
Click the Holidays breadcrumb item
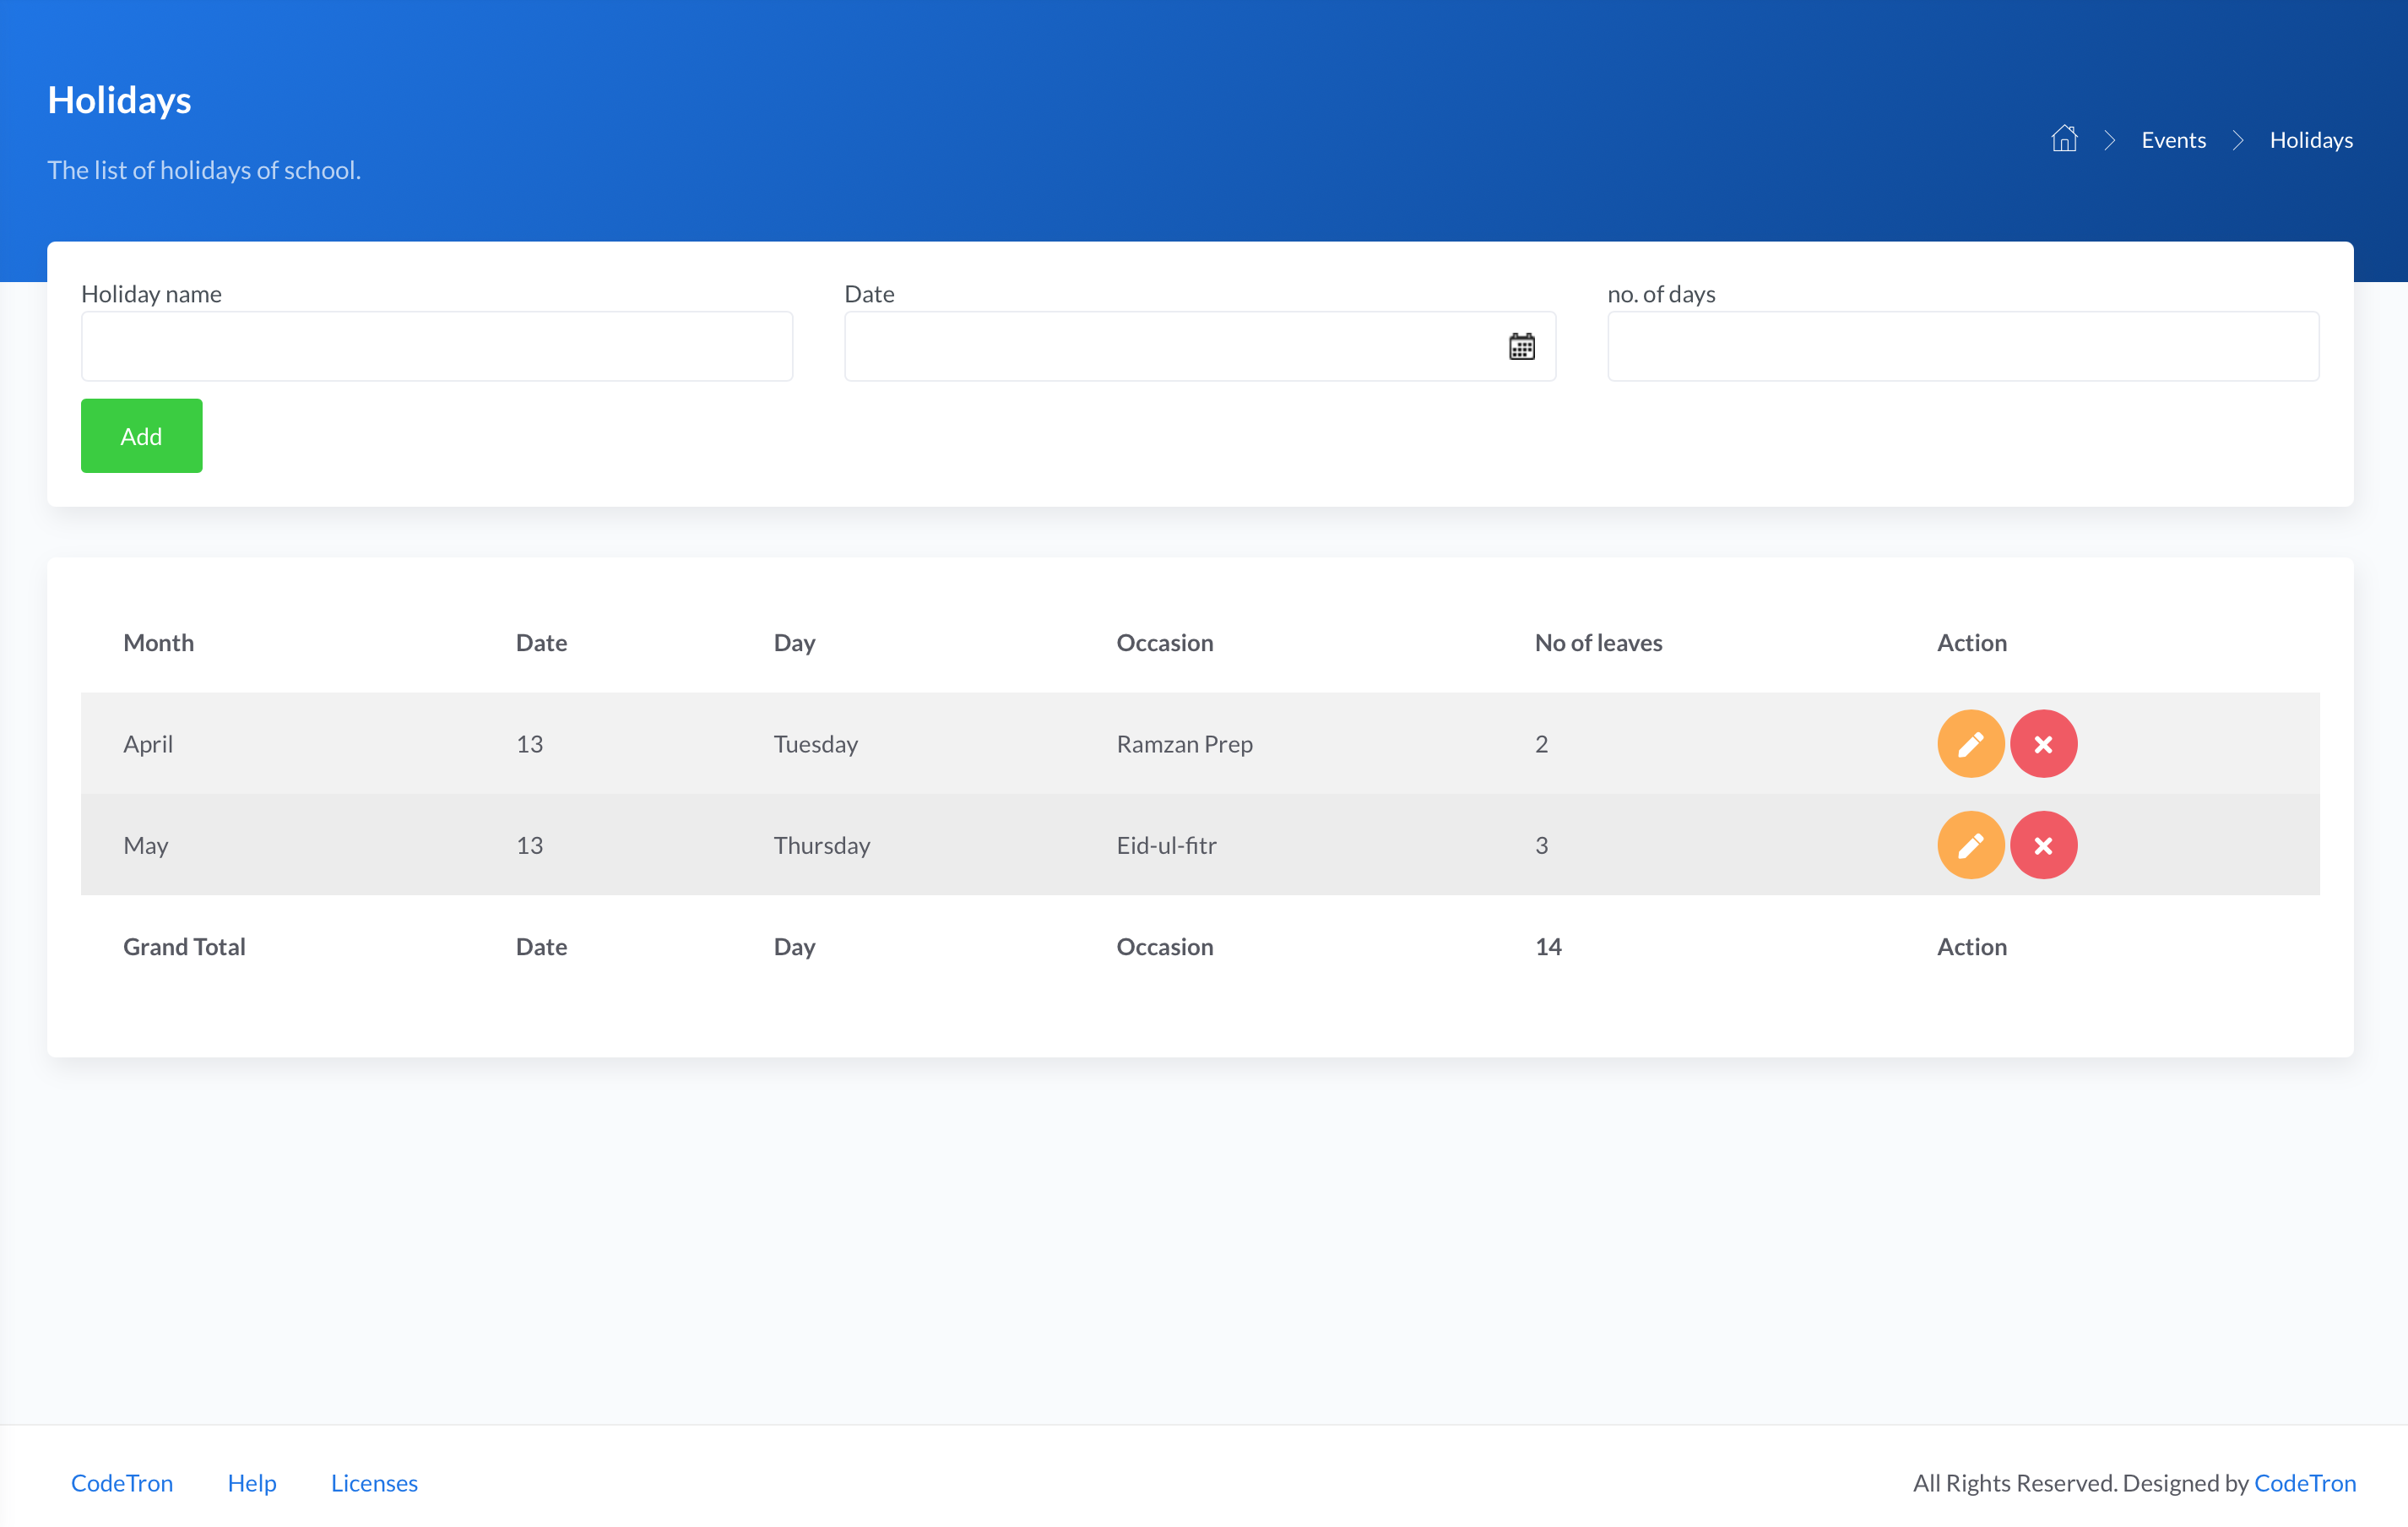click(x=2310, y=140)
